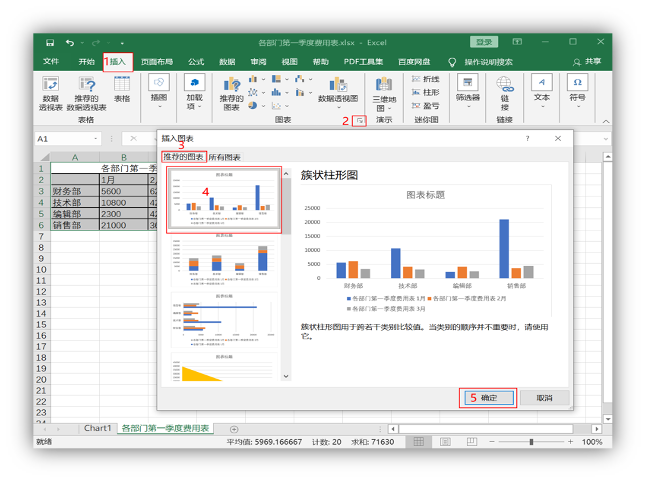Insert a Table from the ribbon
This screenshot has height=481, width=645.
[122, 90]
